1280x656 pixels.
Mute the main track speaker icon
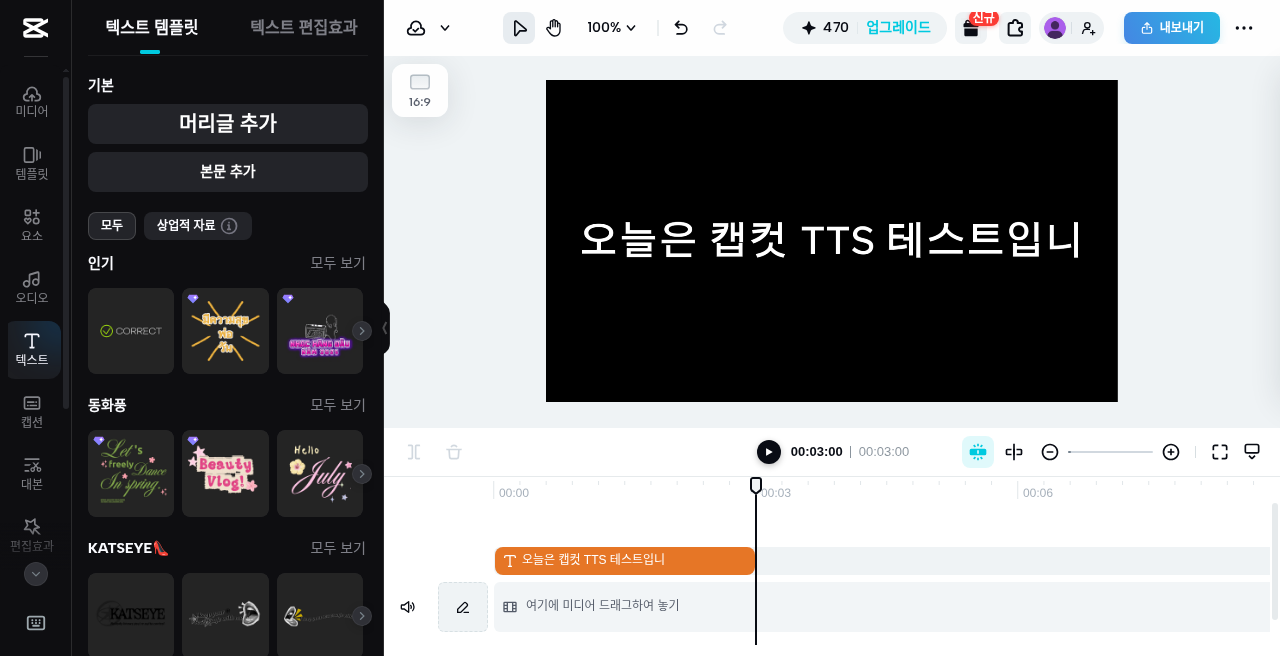(x=408, y=607)
